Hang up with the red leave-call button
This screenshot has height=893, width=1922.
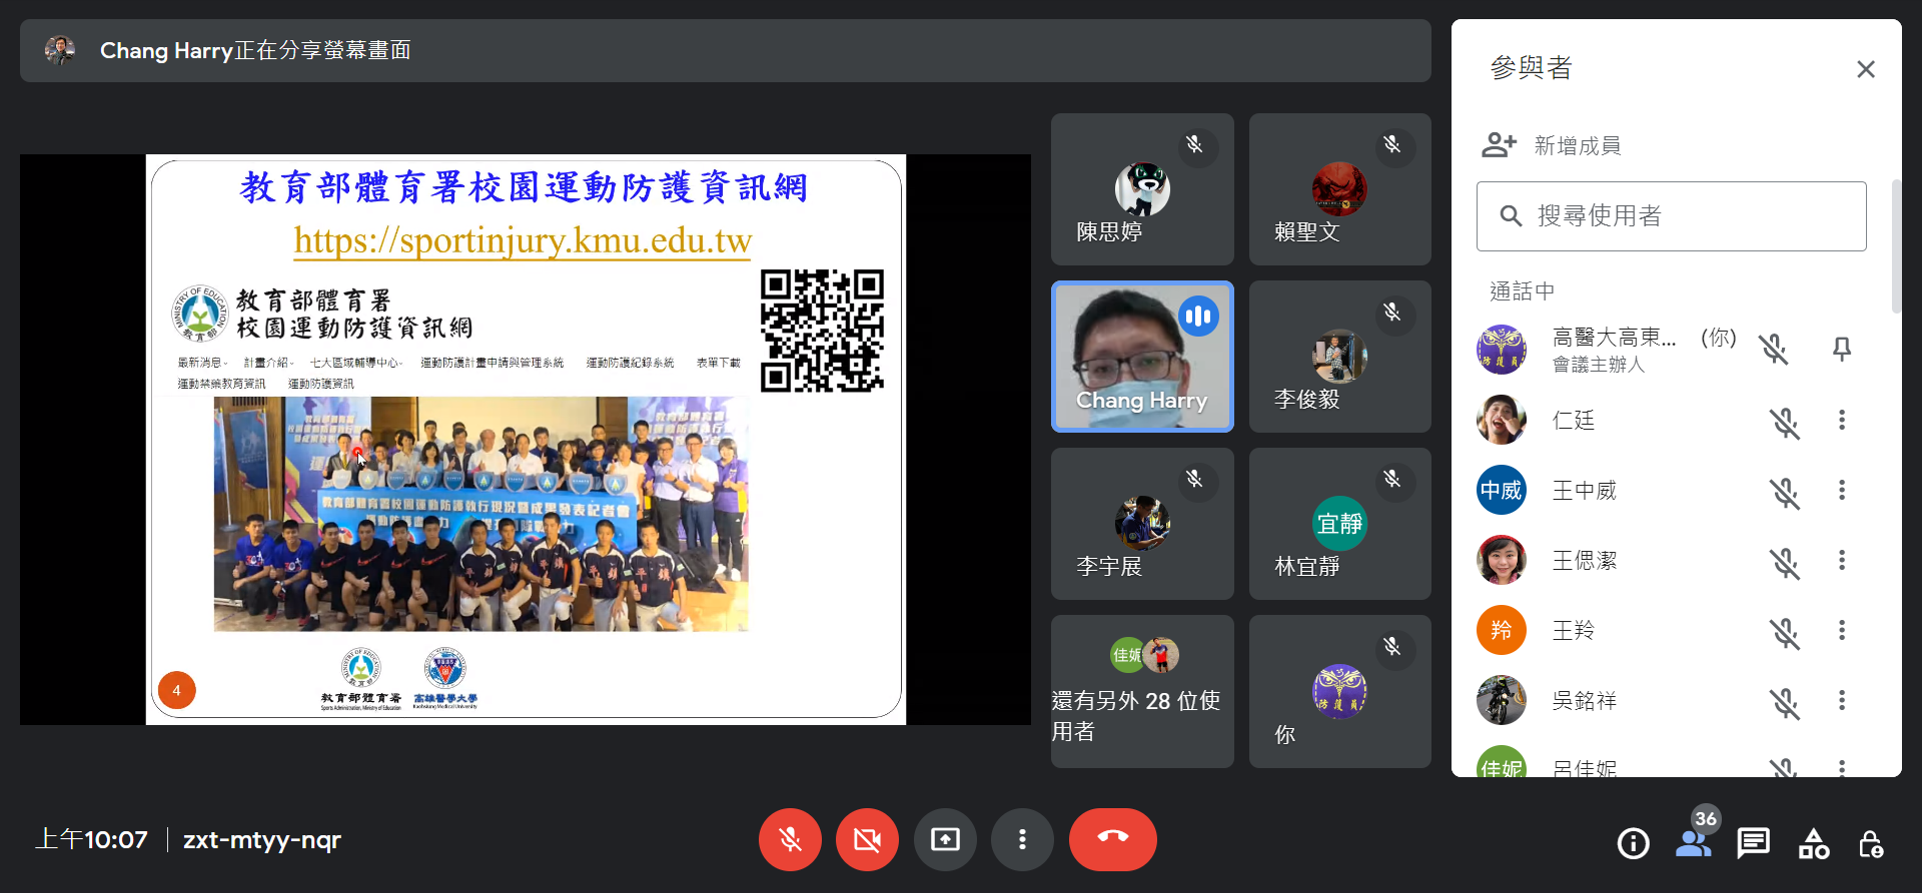[x=1113, y=839]
